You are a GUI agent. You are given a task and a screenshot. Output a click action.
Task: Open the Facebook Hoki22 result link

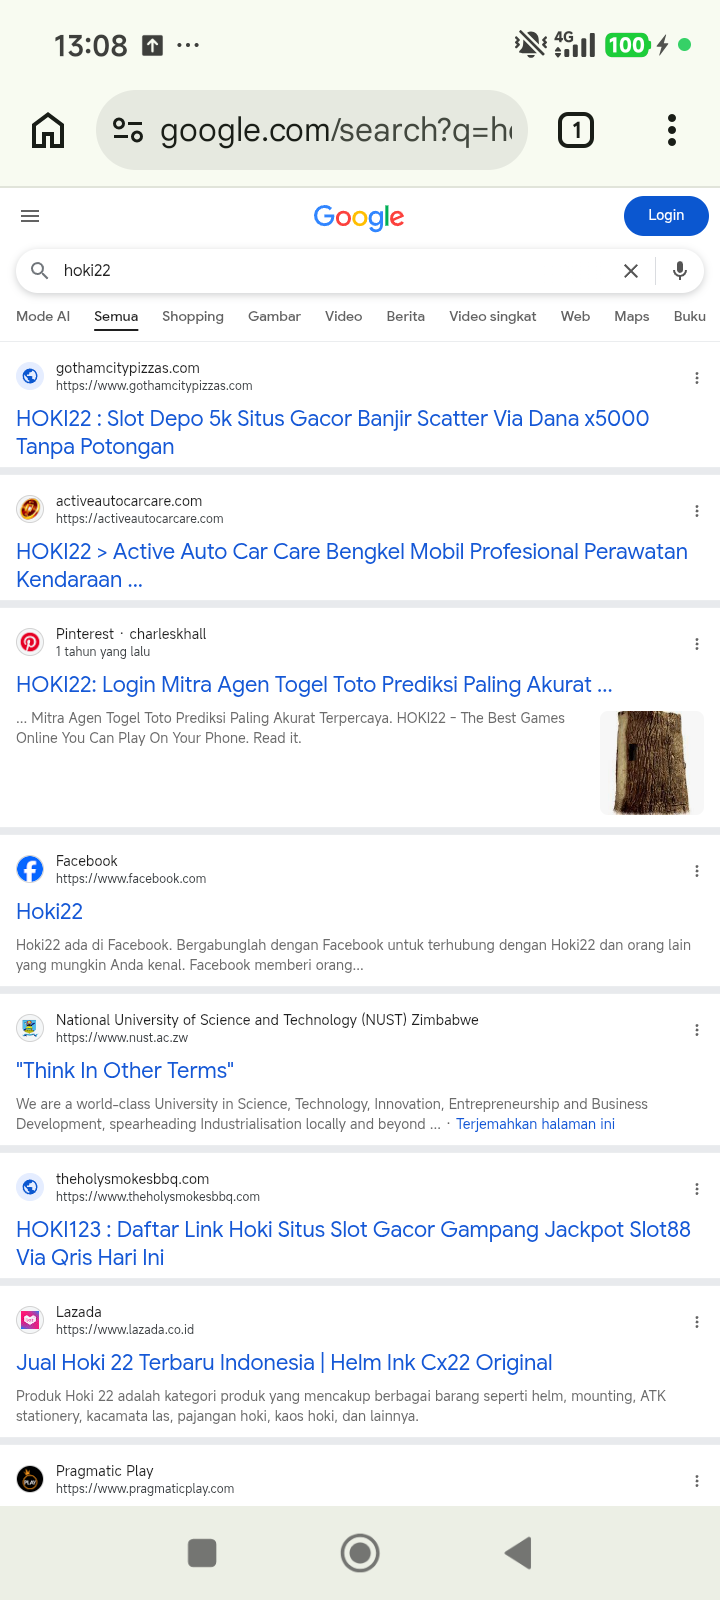pos(49,912)
